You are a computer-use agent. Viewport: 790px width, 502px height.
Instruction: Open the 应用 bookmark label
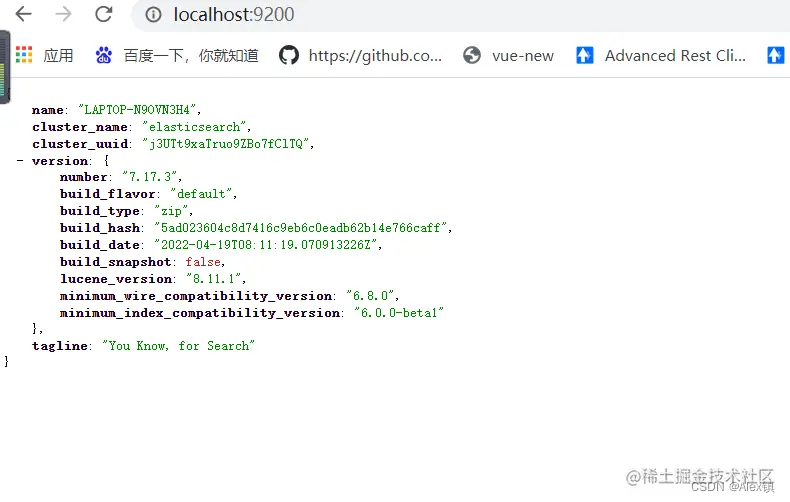pyautogui.click(x=58, y=55)
